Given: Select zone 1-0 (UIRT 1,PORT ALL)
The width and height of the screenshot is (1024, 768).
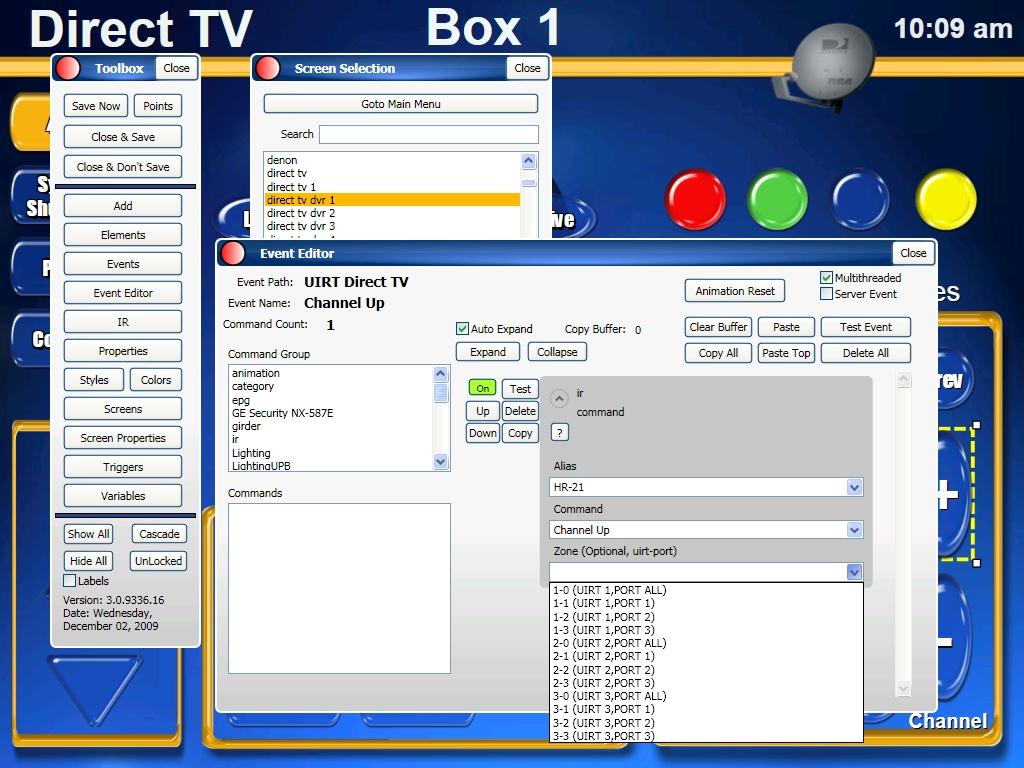Looking at the screenshot, I should [x=706, y=590].
